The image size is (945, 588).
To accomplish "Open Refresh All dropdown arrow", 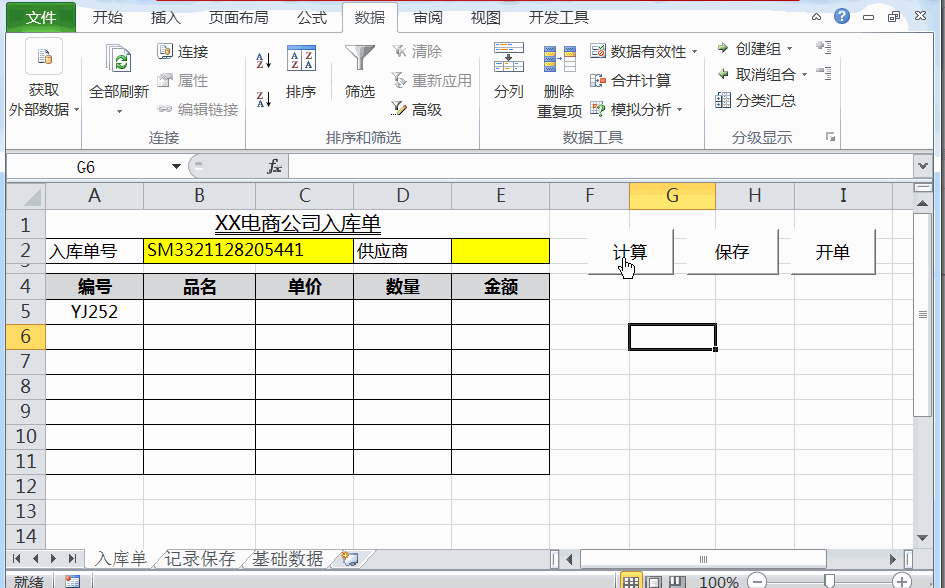I will click(119, 111).
